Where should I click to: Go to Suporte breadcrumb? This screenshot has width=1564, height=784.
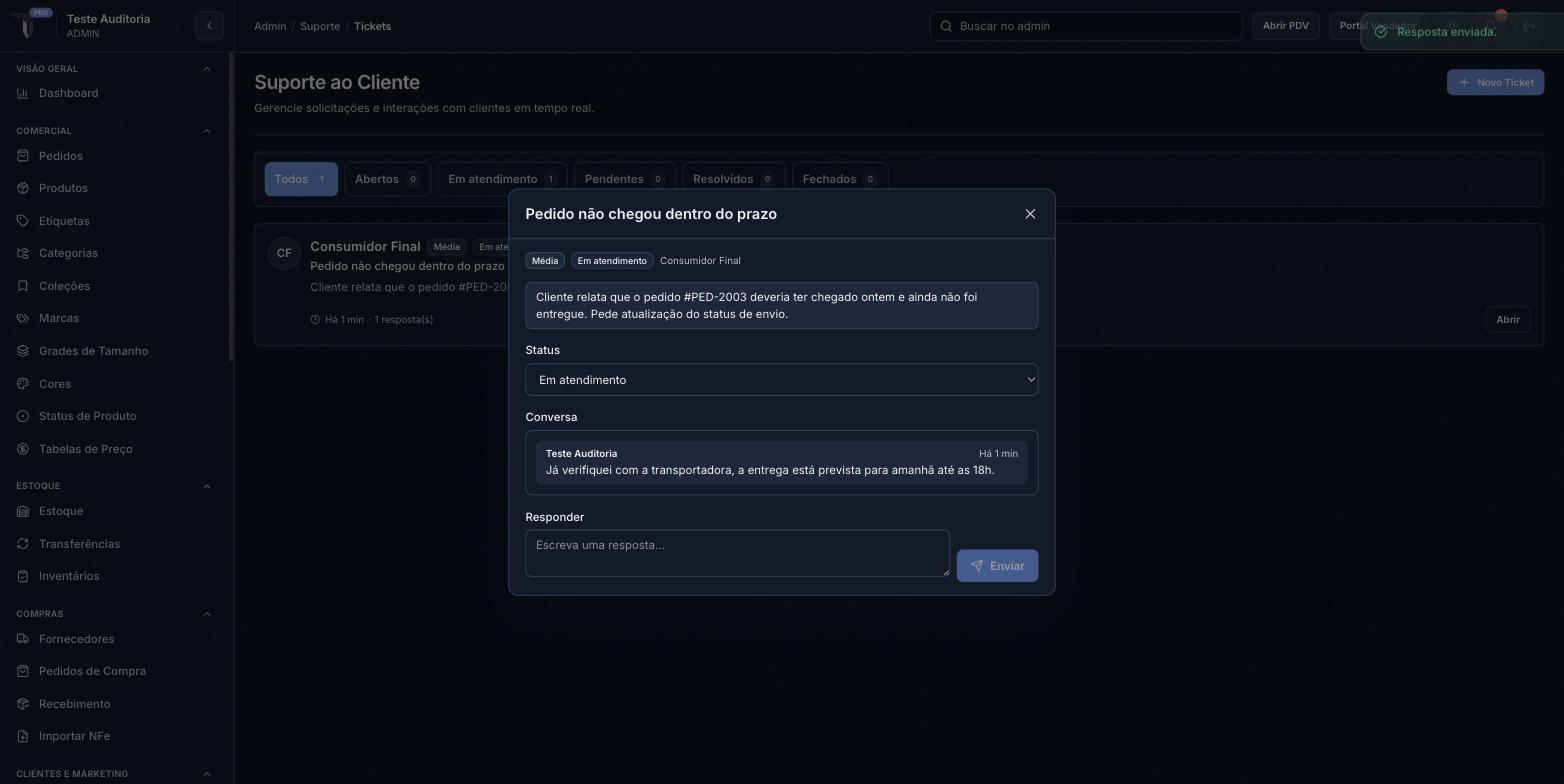click(320, 26)
